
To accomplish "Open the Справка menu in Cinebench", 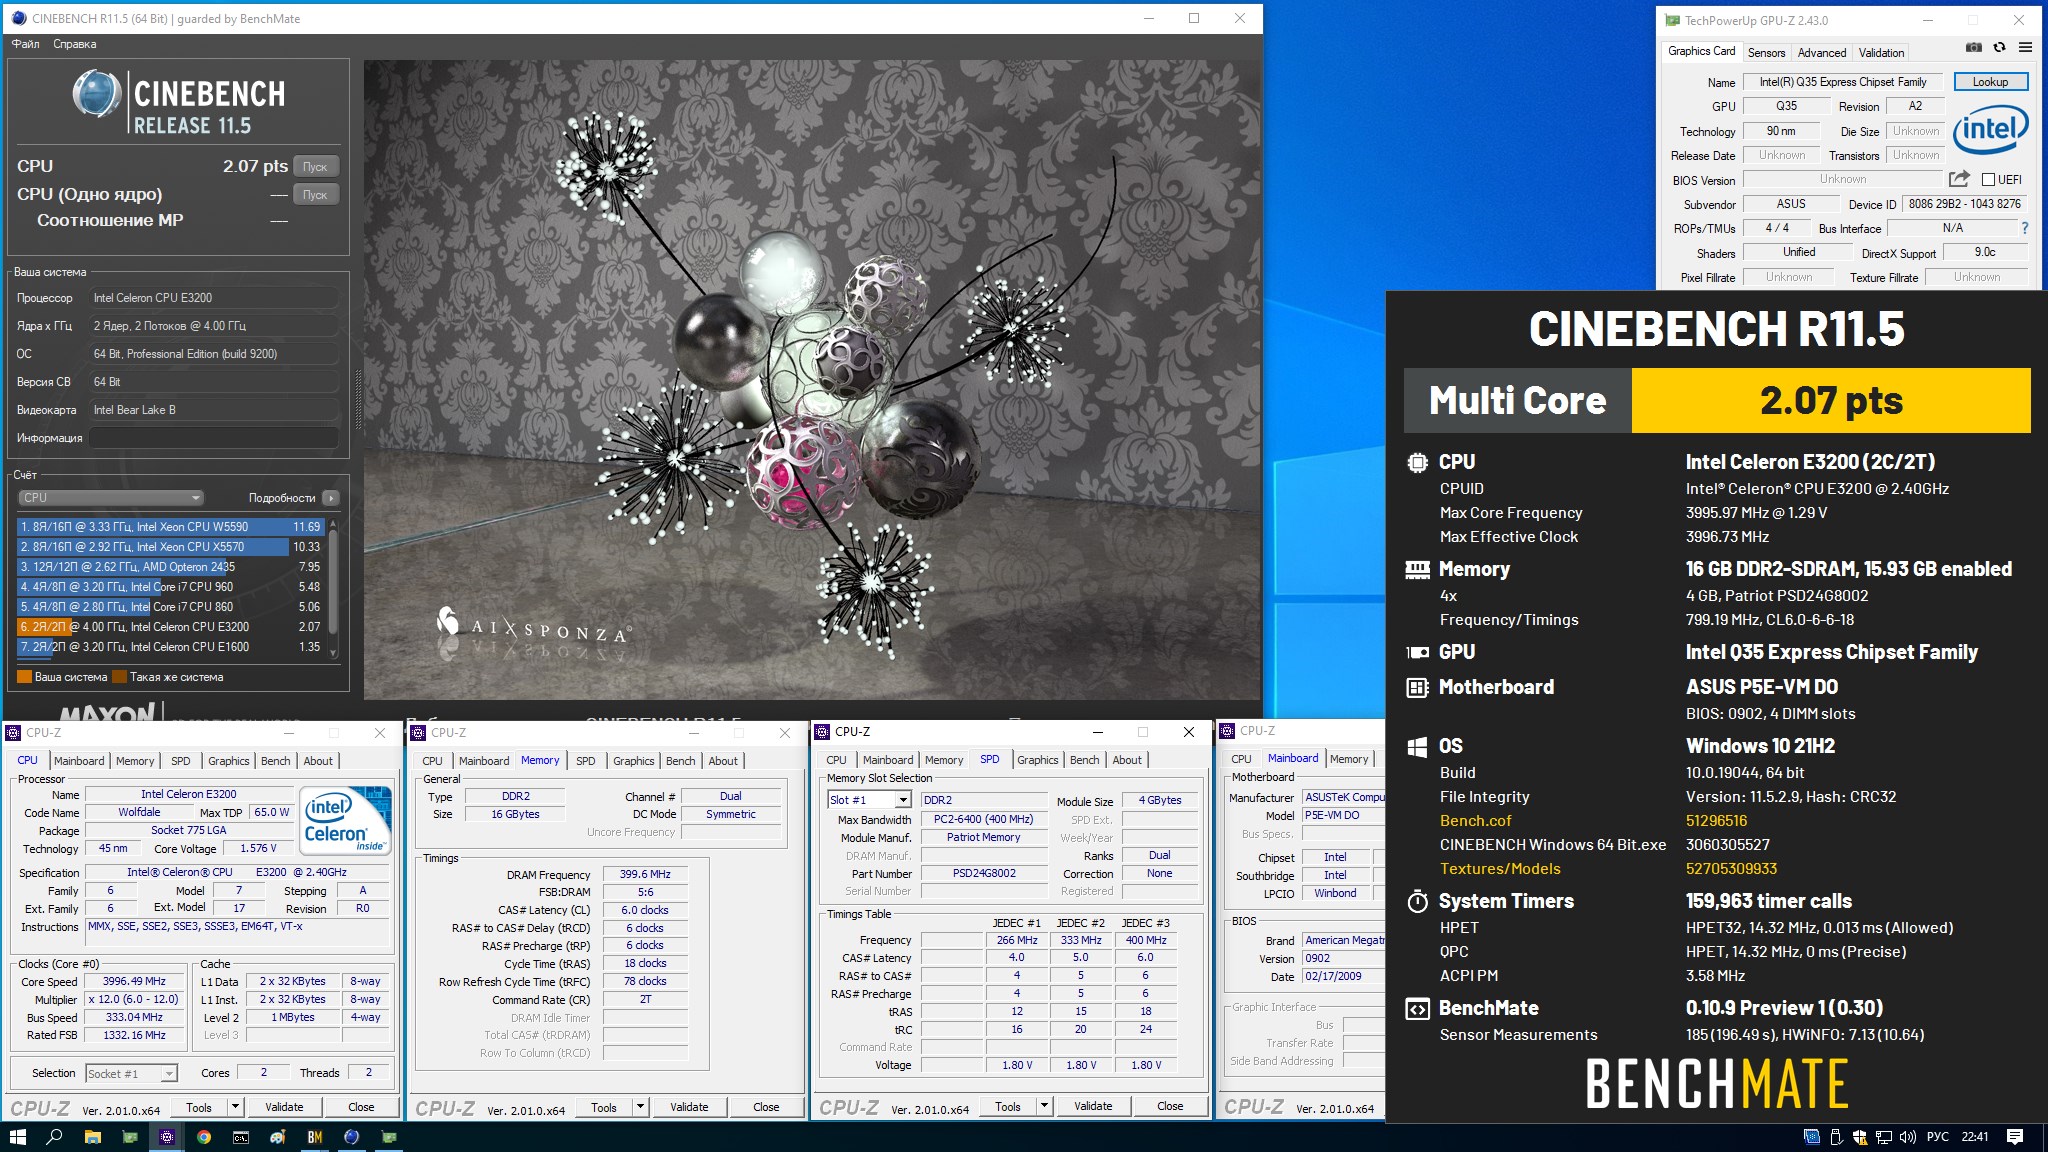I will 75,44.
